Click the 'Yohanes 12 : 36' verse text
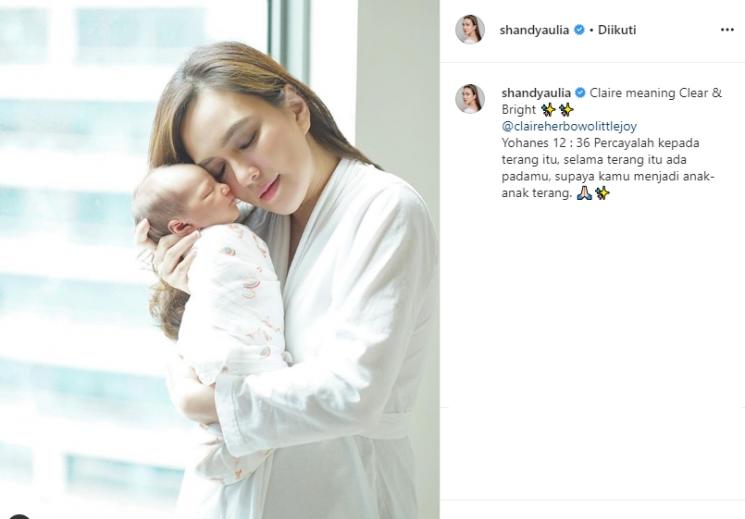 pyautogui.click(x=546, y=143)
